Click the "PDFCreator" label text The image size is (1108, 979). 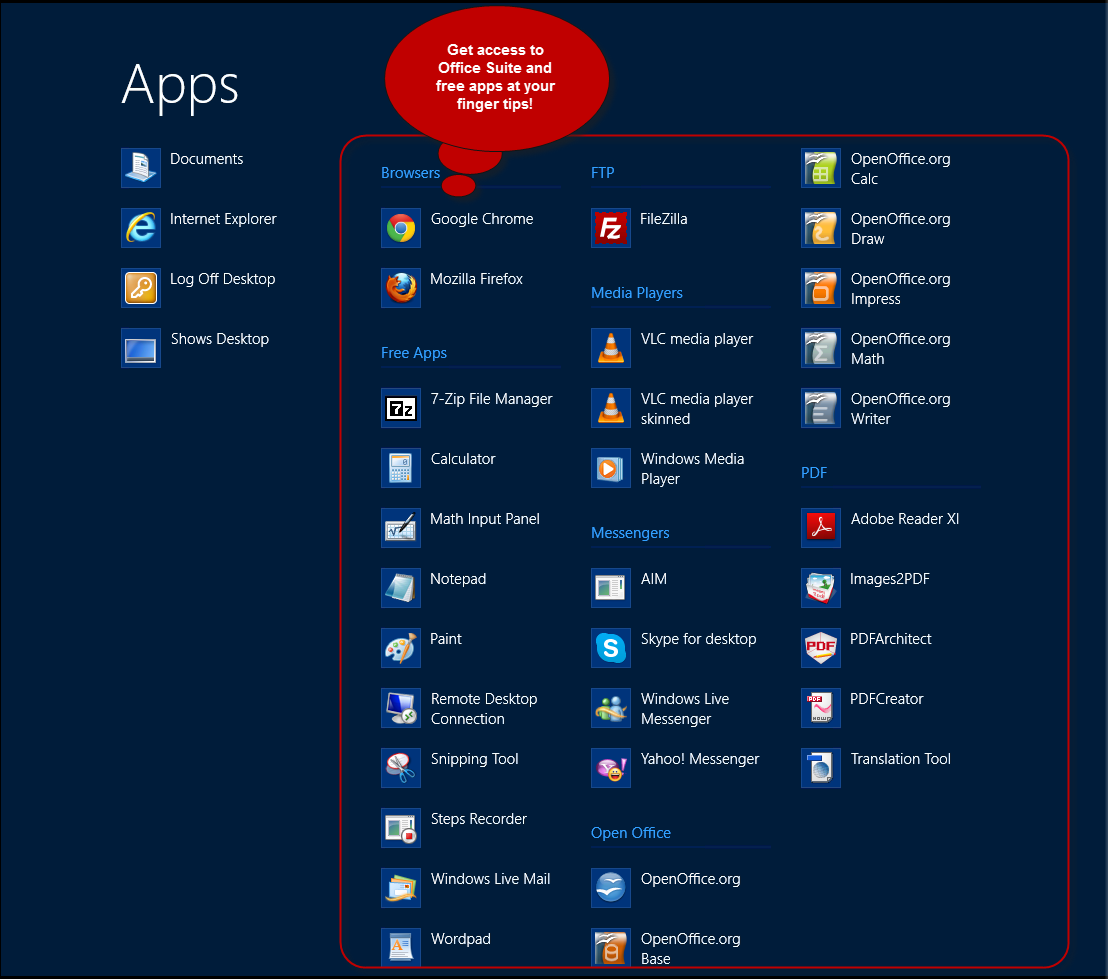point(886,699)
